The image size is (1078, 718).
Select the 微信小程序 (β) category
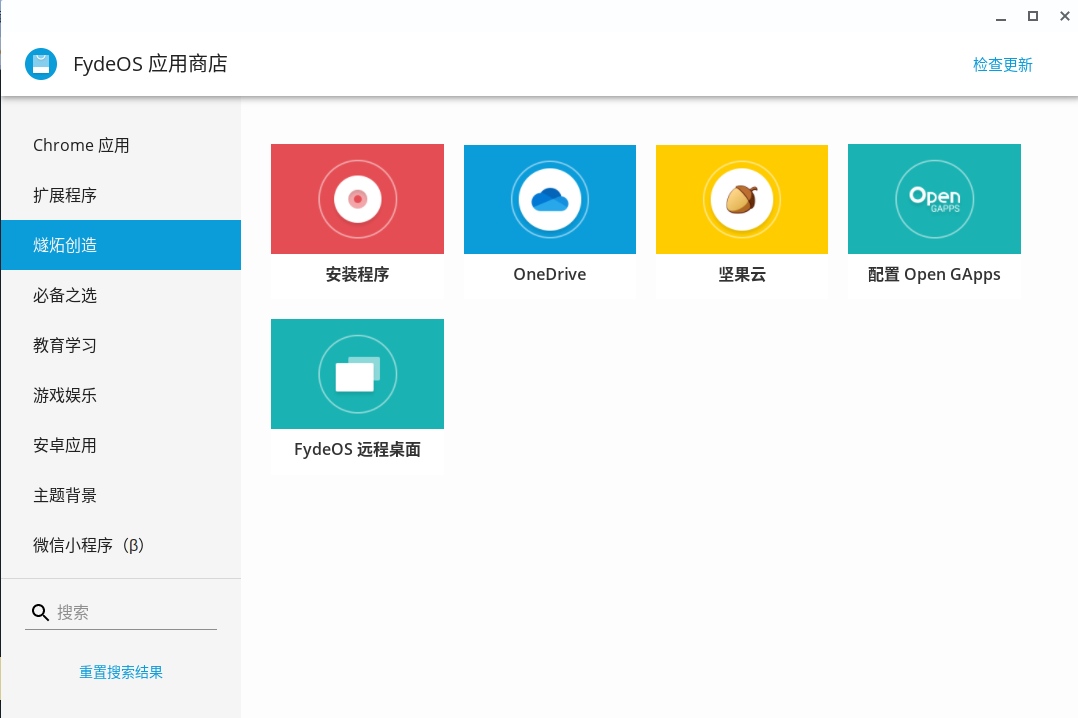(x=121, y=545)
